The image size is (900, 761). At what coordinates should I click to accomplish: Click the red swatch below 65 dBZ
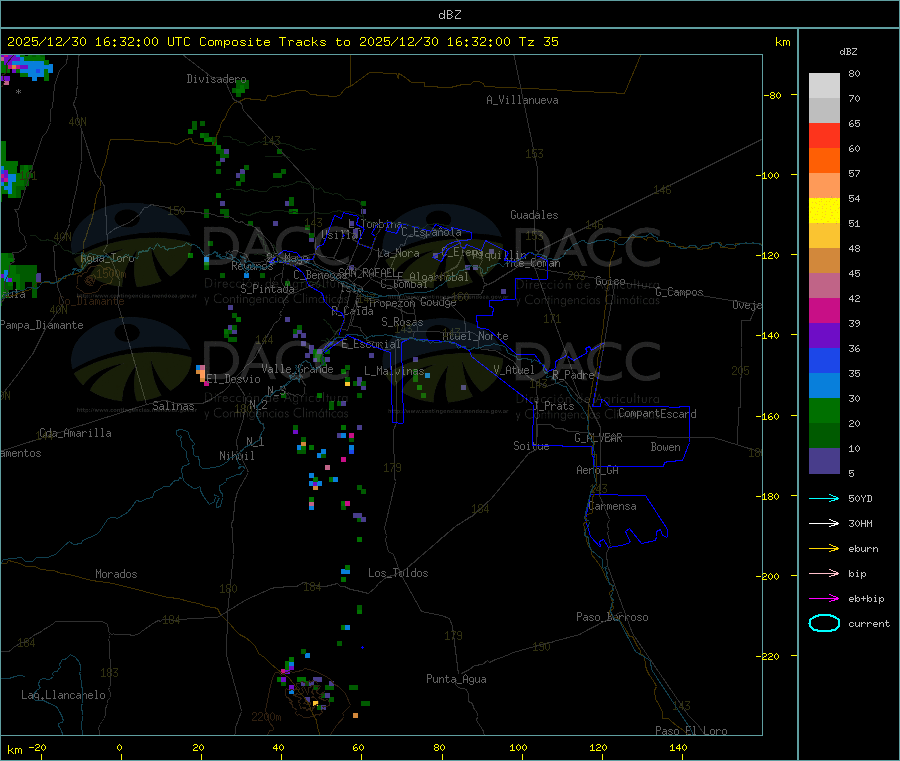click(824, 135)
